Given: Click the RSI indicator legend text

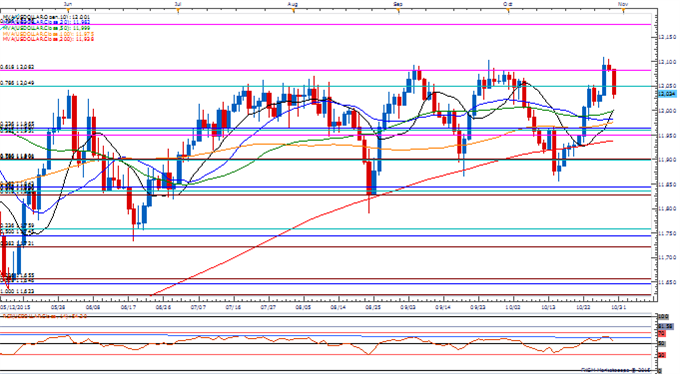Looking at the screenshot, I should click(45, 316).
